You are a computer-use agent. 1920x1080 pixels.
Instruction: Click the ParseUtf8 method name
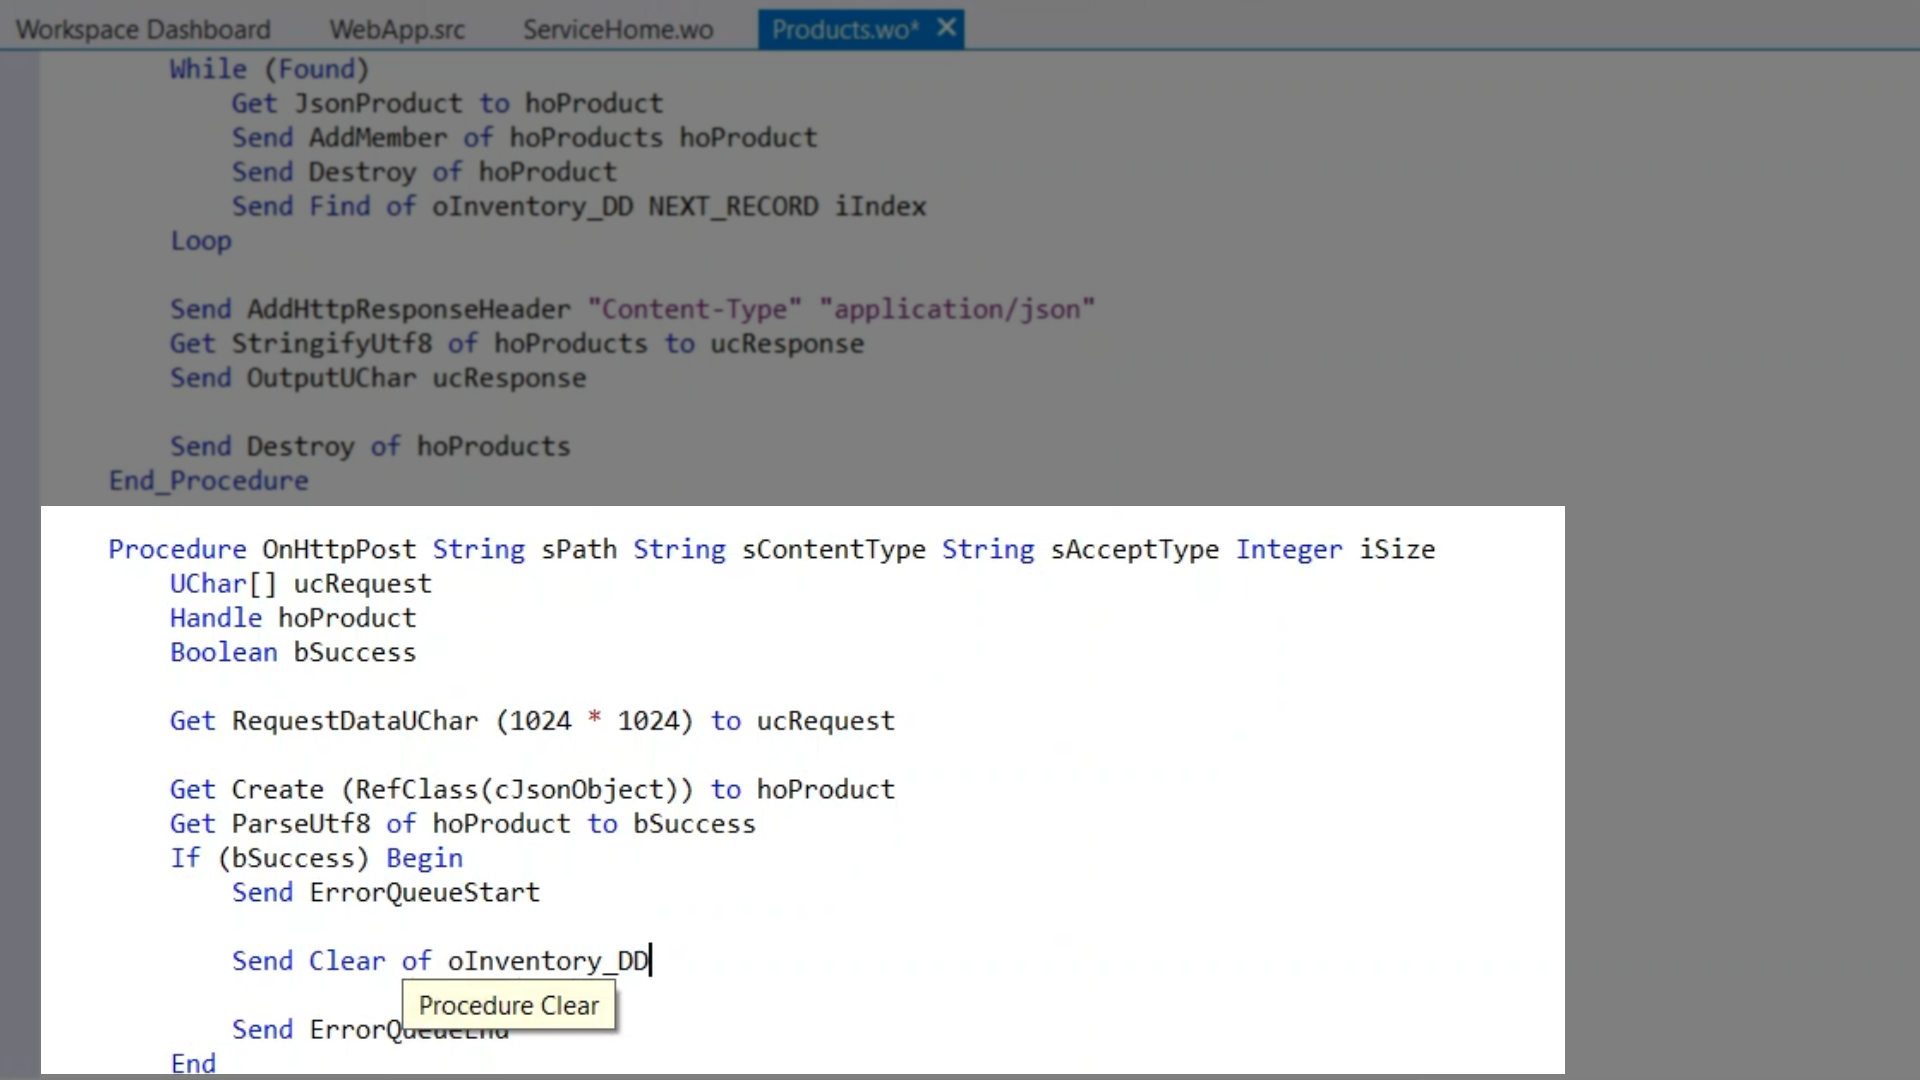(301, 824)
